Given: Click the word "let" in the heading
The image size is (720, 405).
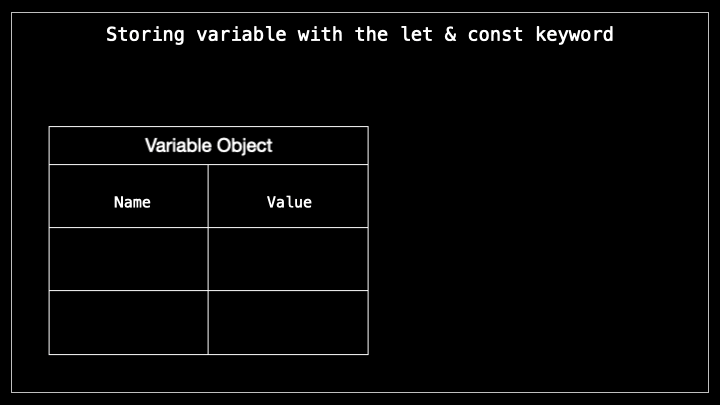Looking at the screenshot, I should coord(416,34).
